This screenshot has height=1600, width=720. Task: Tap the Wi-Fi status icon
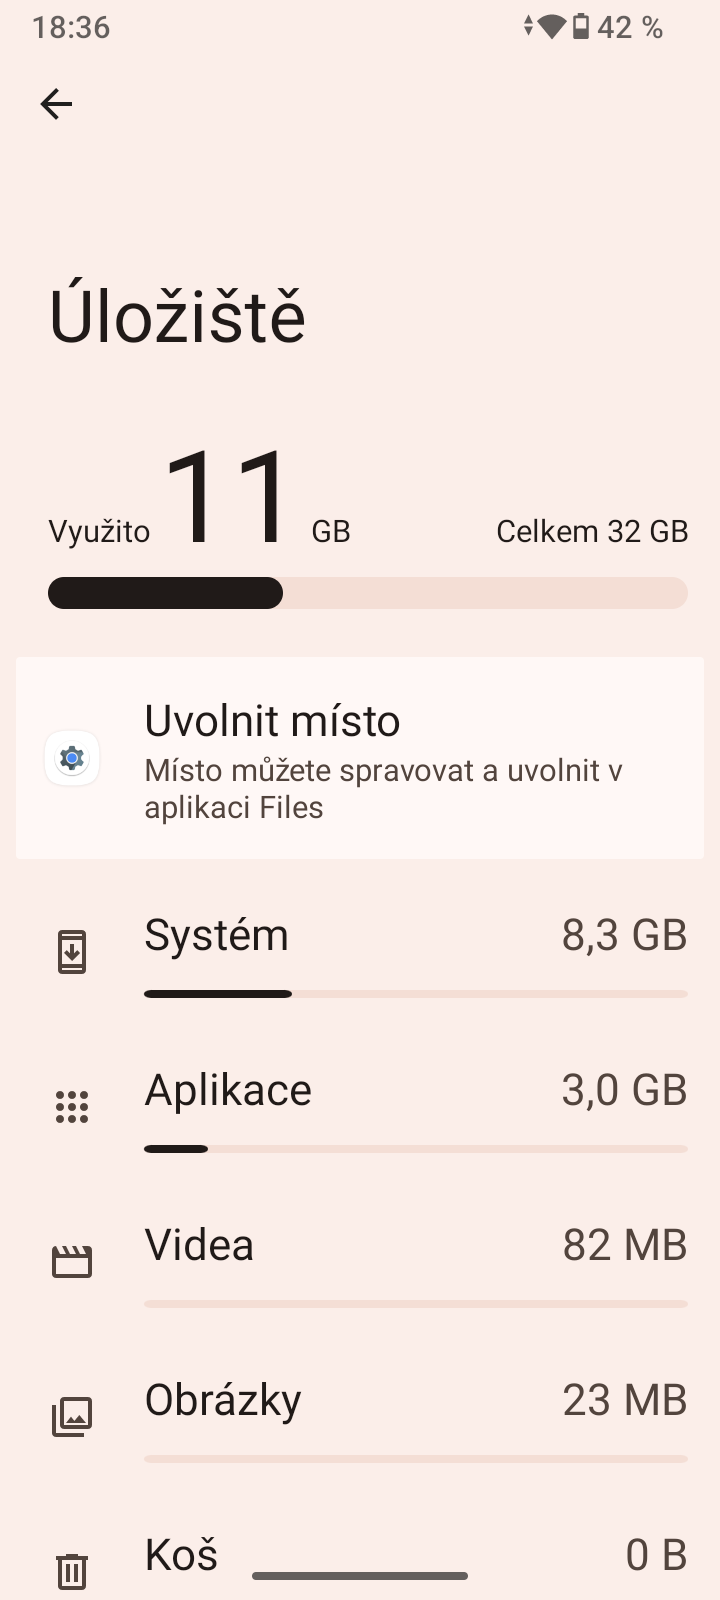click(551, 27)
